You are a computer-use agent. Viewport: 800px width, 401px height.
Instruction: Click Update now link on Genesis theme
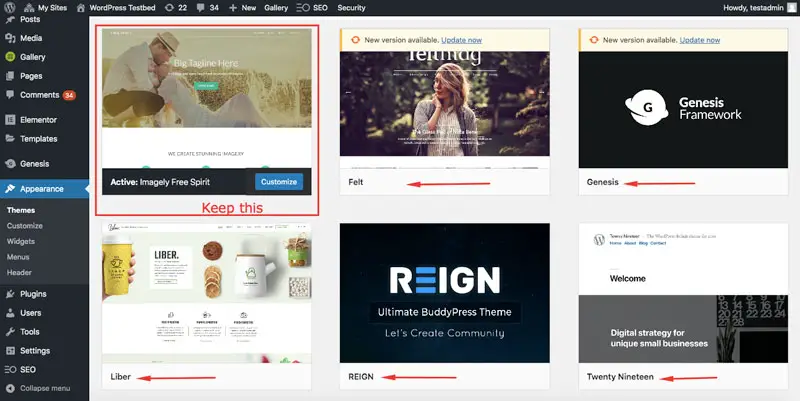[699, 40]
